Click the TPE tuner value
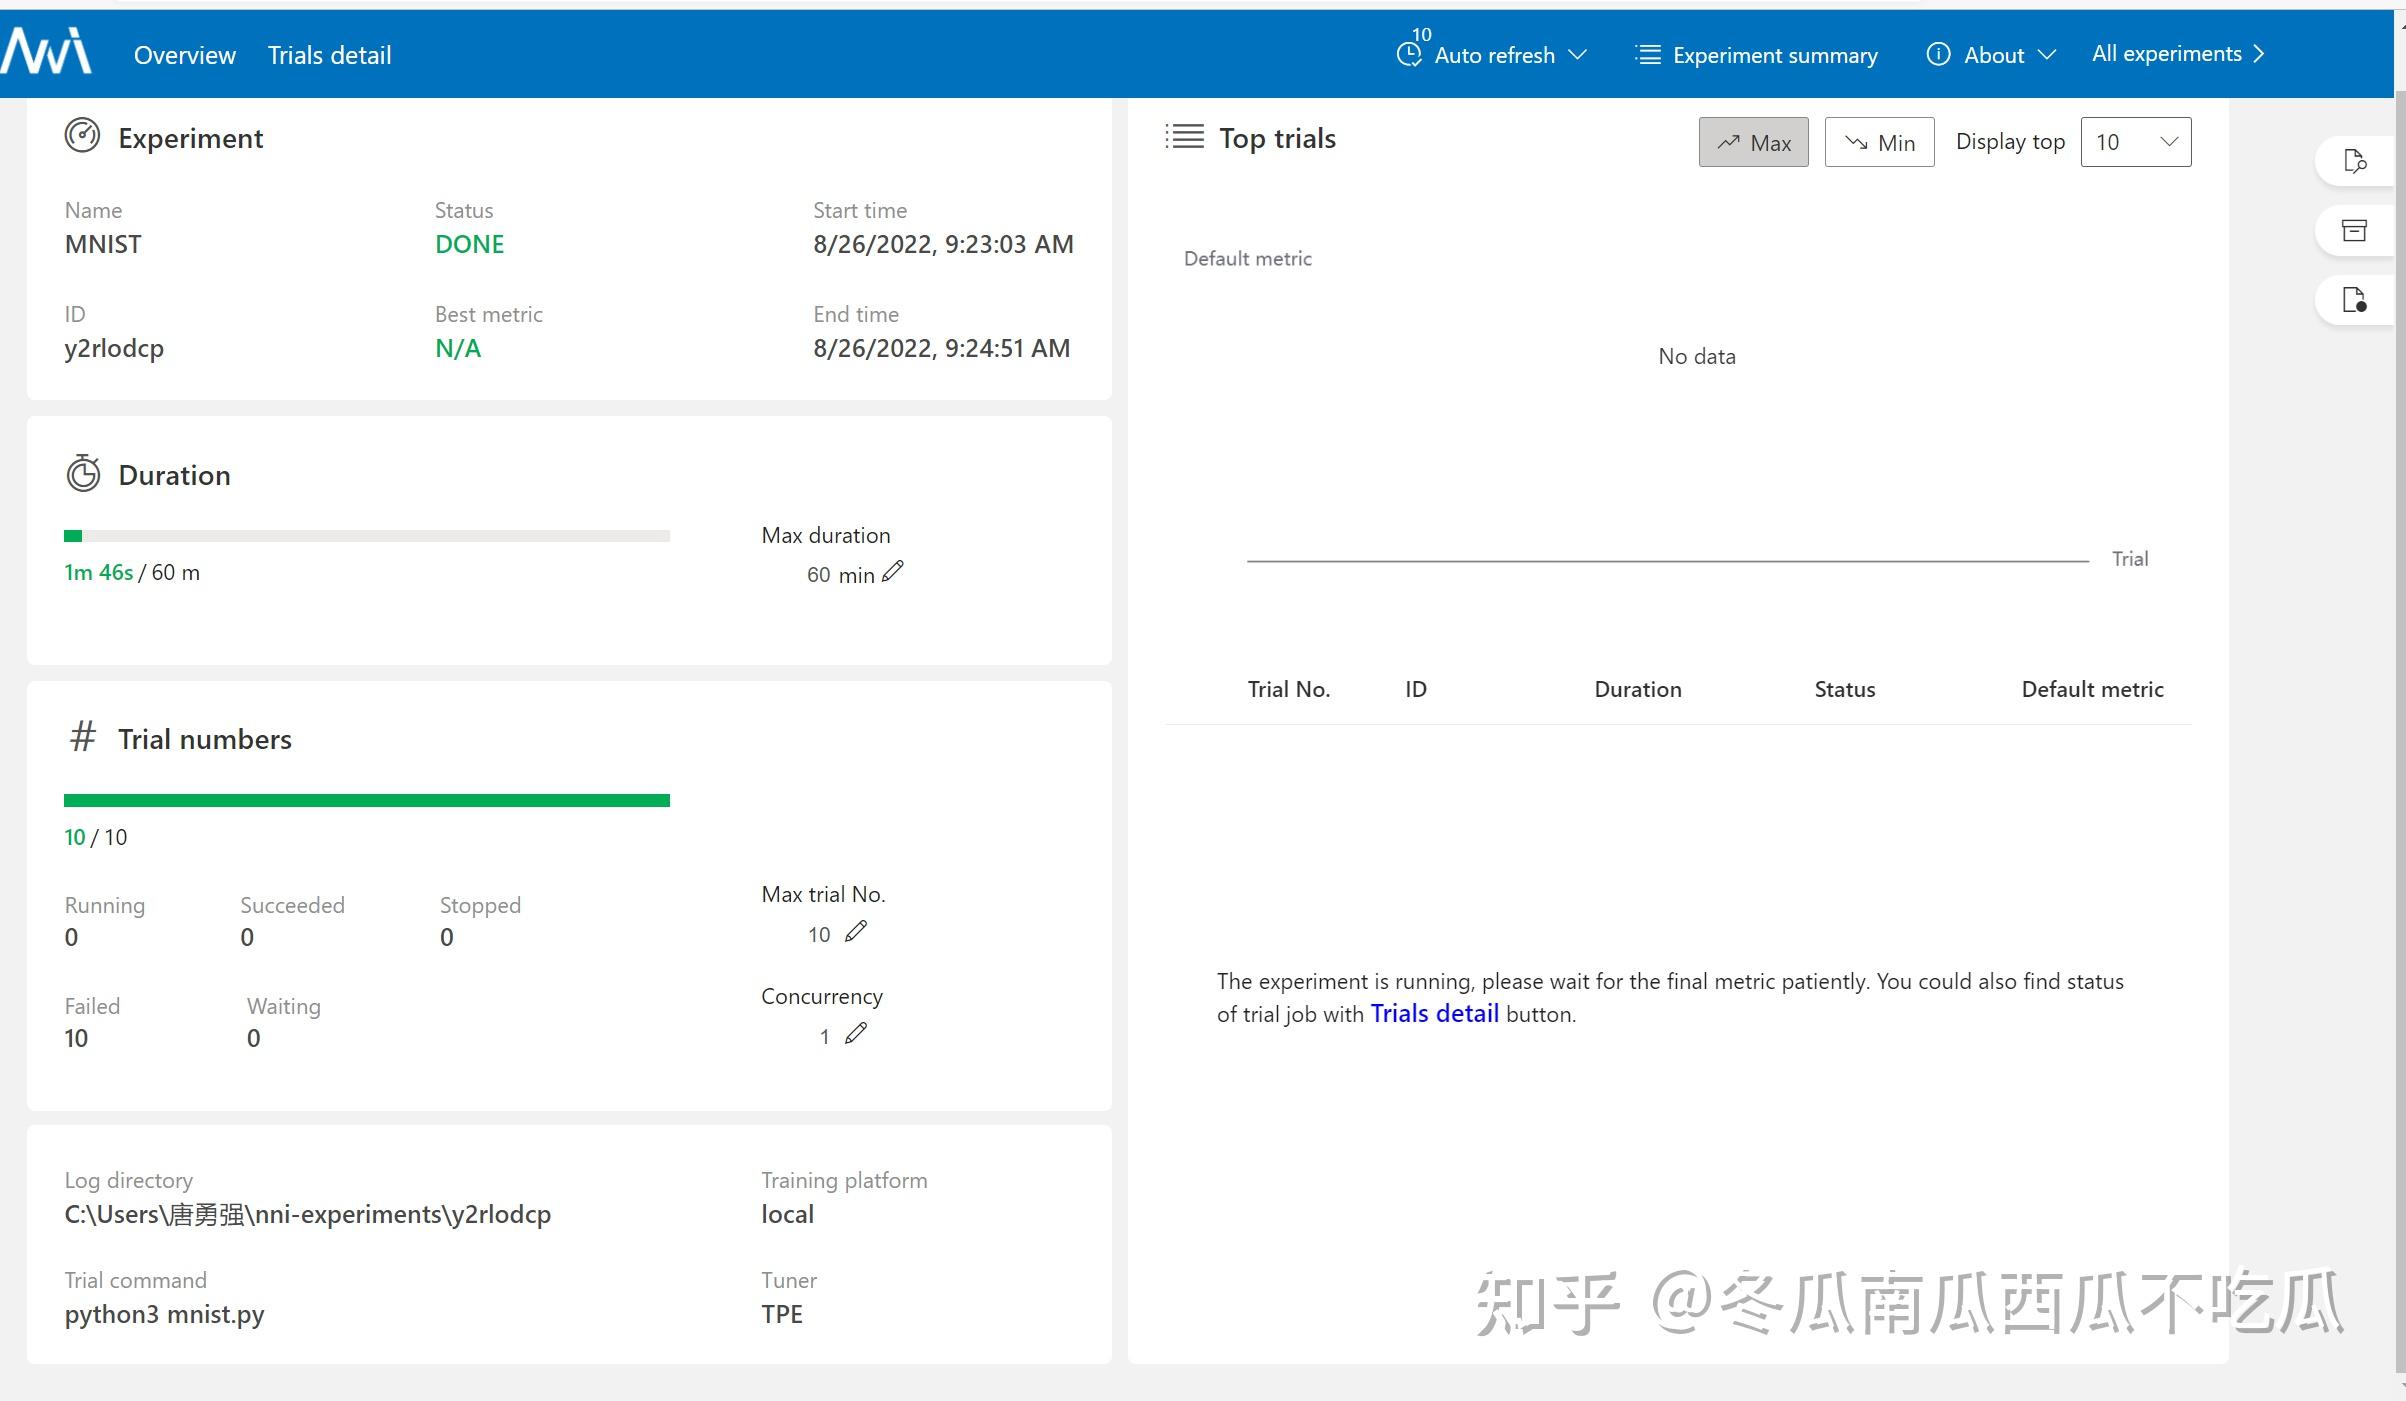This screenshot has width=2406, height=1401. pos(782,1314)
